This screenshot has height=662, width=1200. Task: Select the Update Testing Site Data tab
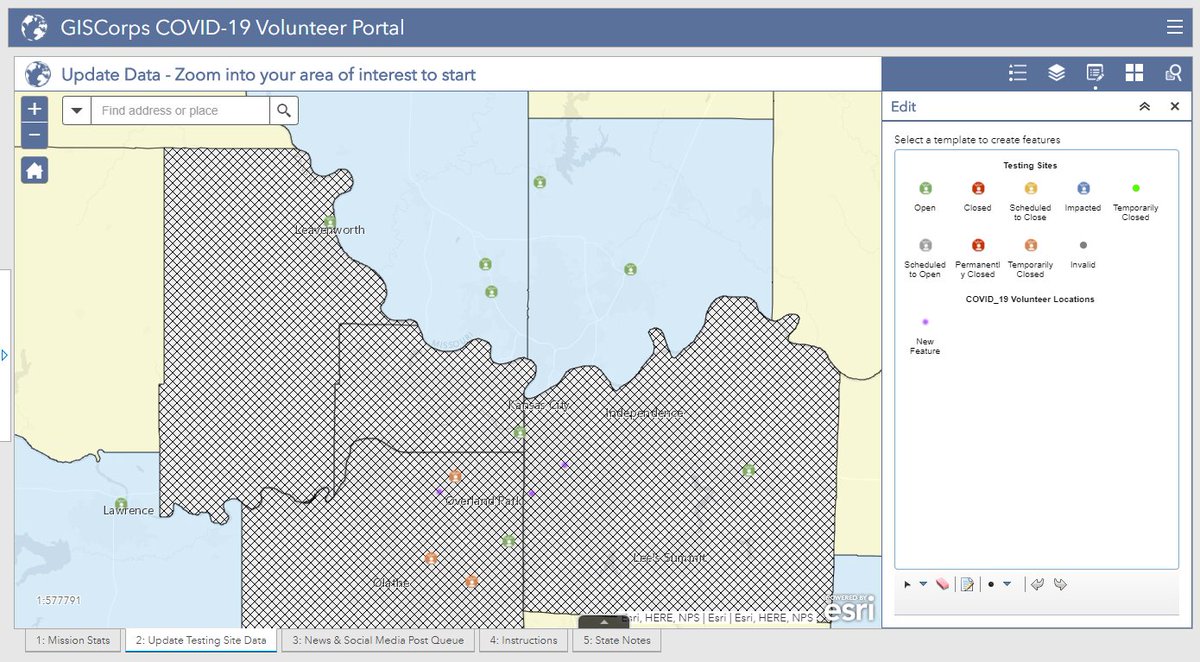(x=200, y=640)
